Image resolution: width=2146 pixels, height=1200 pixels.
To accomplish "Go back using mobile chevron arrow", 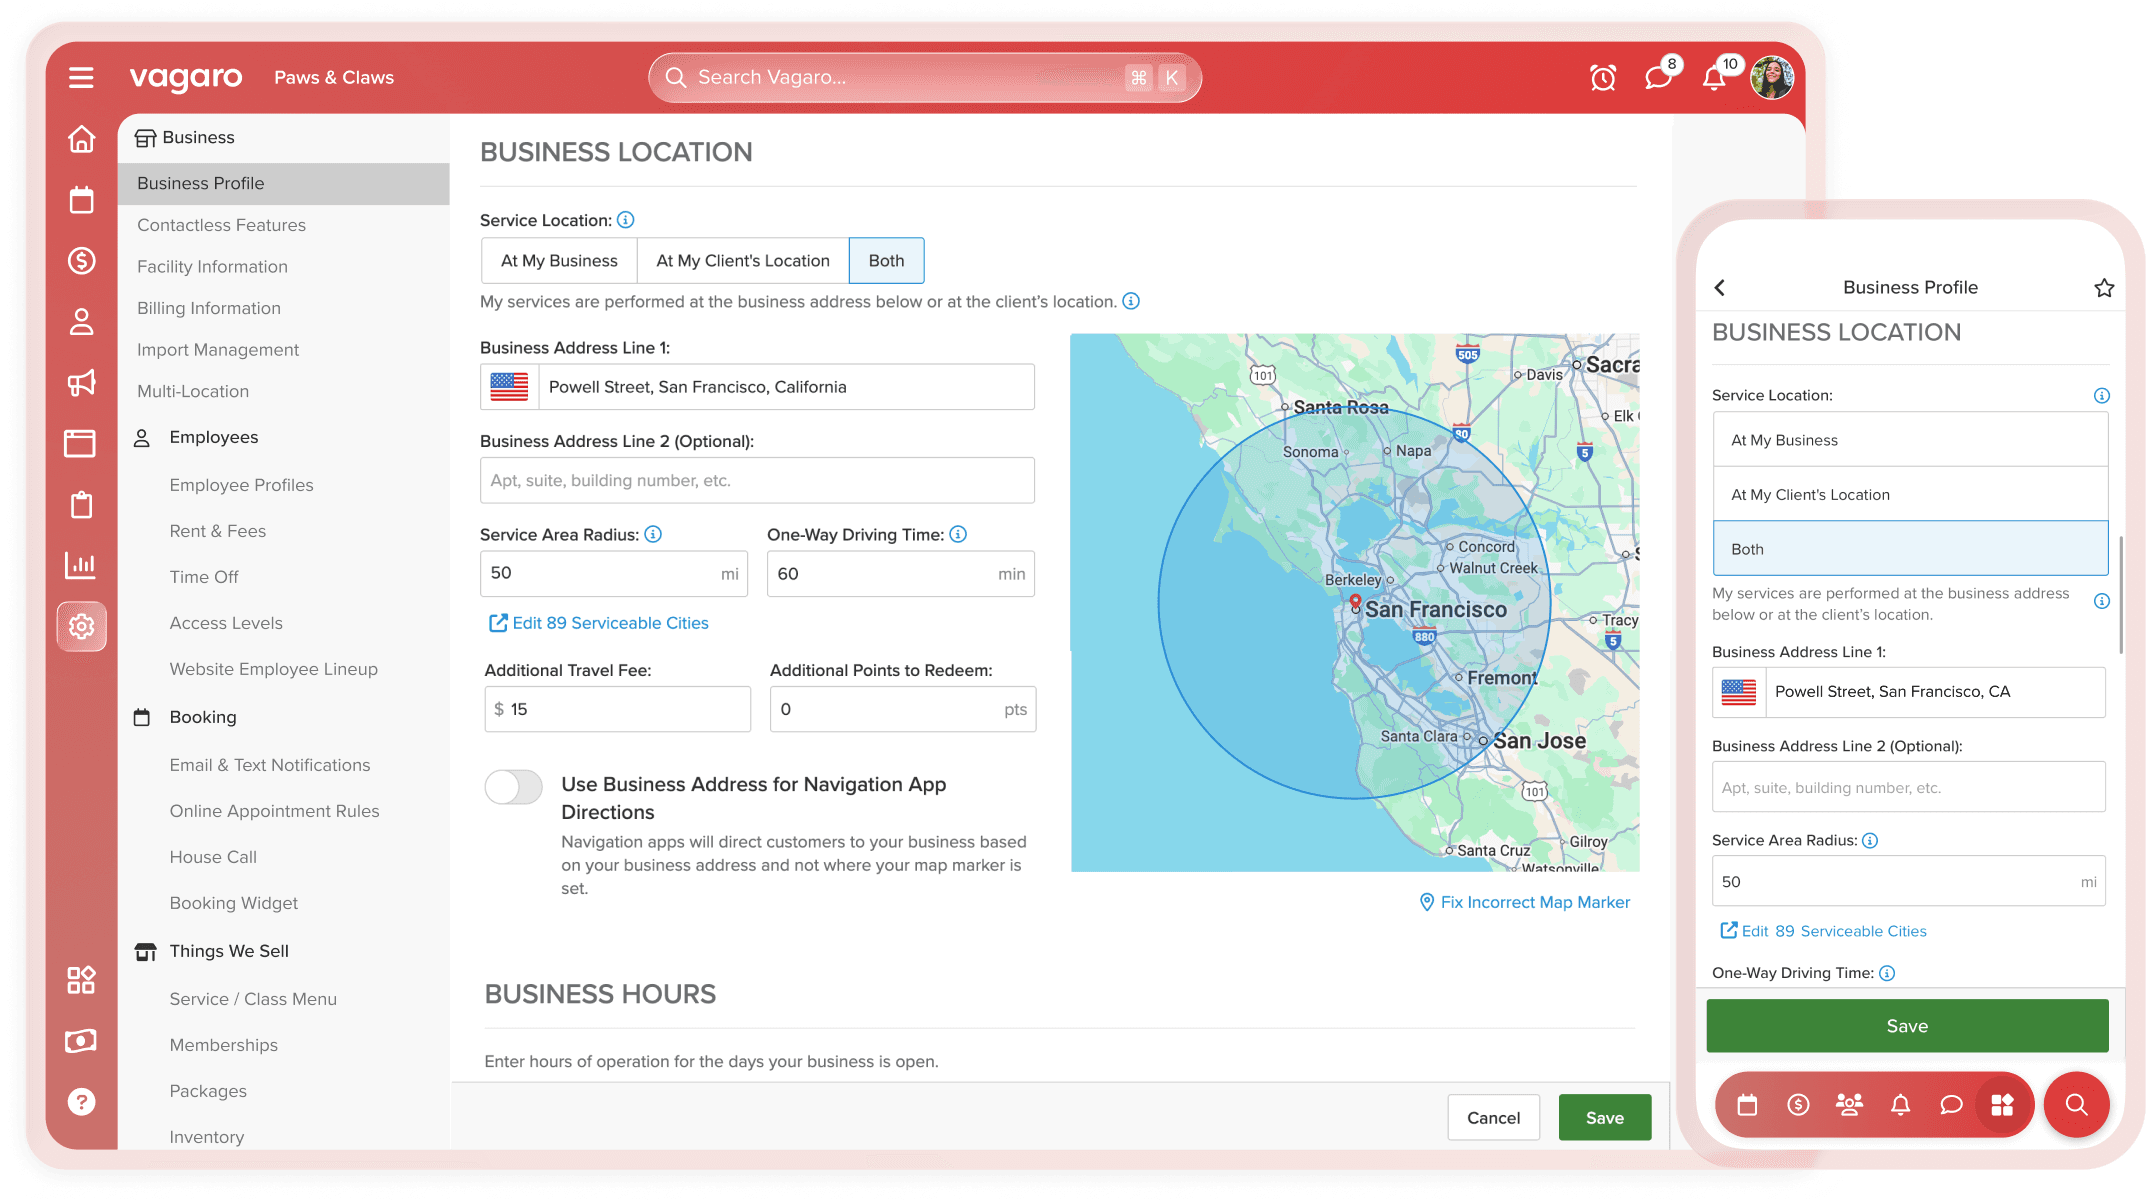I will [x=1720, y=288].
